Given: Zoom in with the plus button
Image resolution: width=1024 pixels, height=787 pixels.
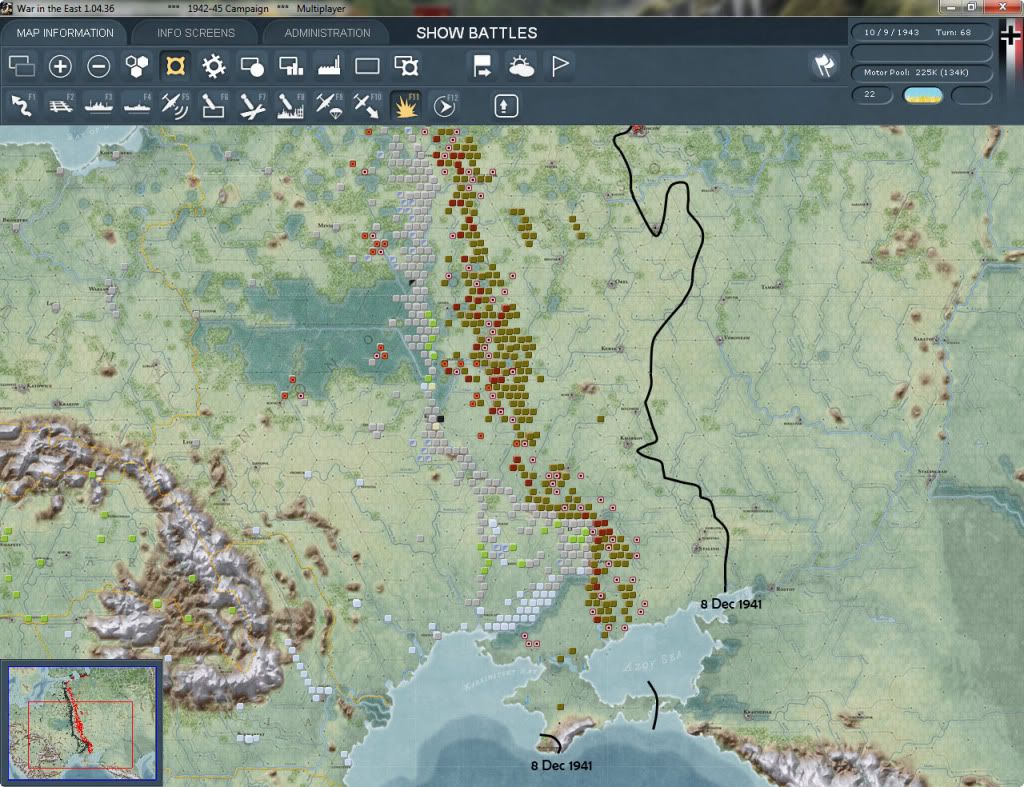Looking at the screenshot, I should 60,66.
